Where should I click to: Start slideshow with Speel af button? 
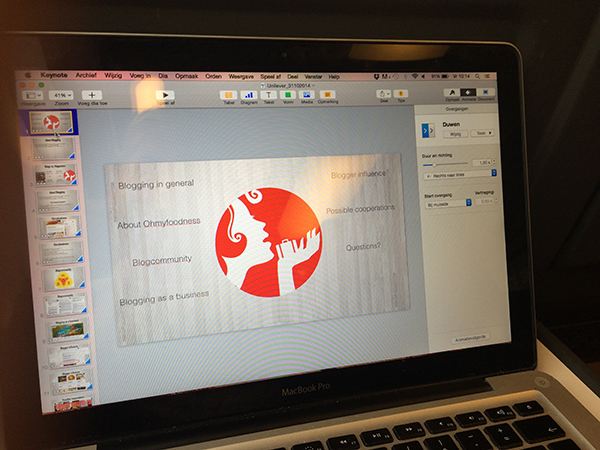click(165, 95)
